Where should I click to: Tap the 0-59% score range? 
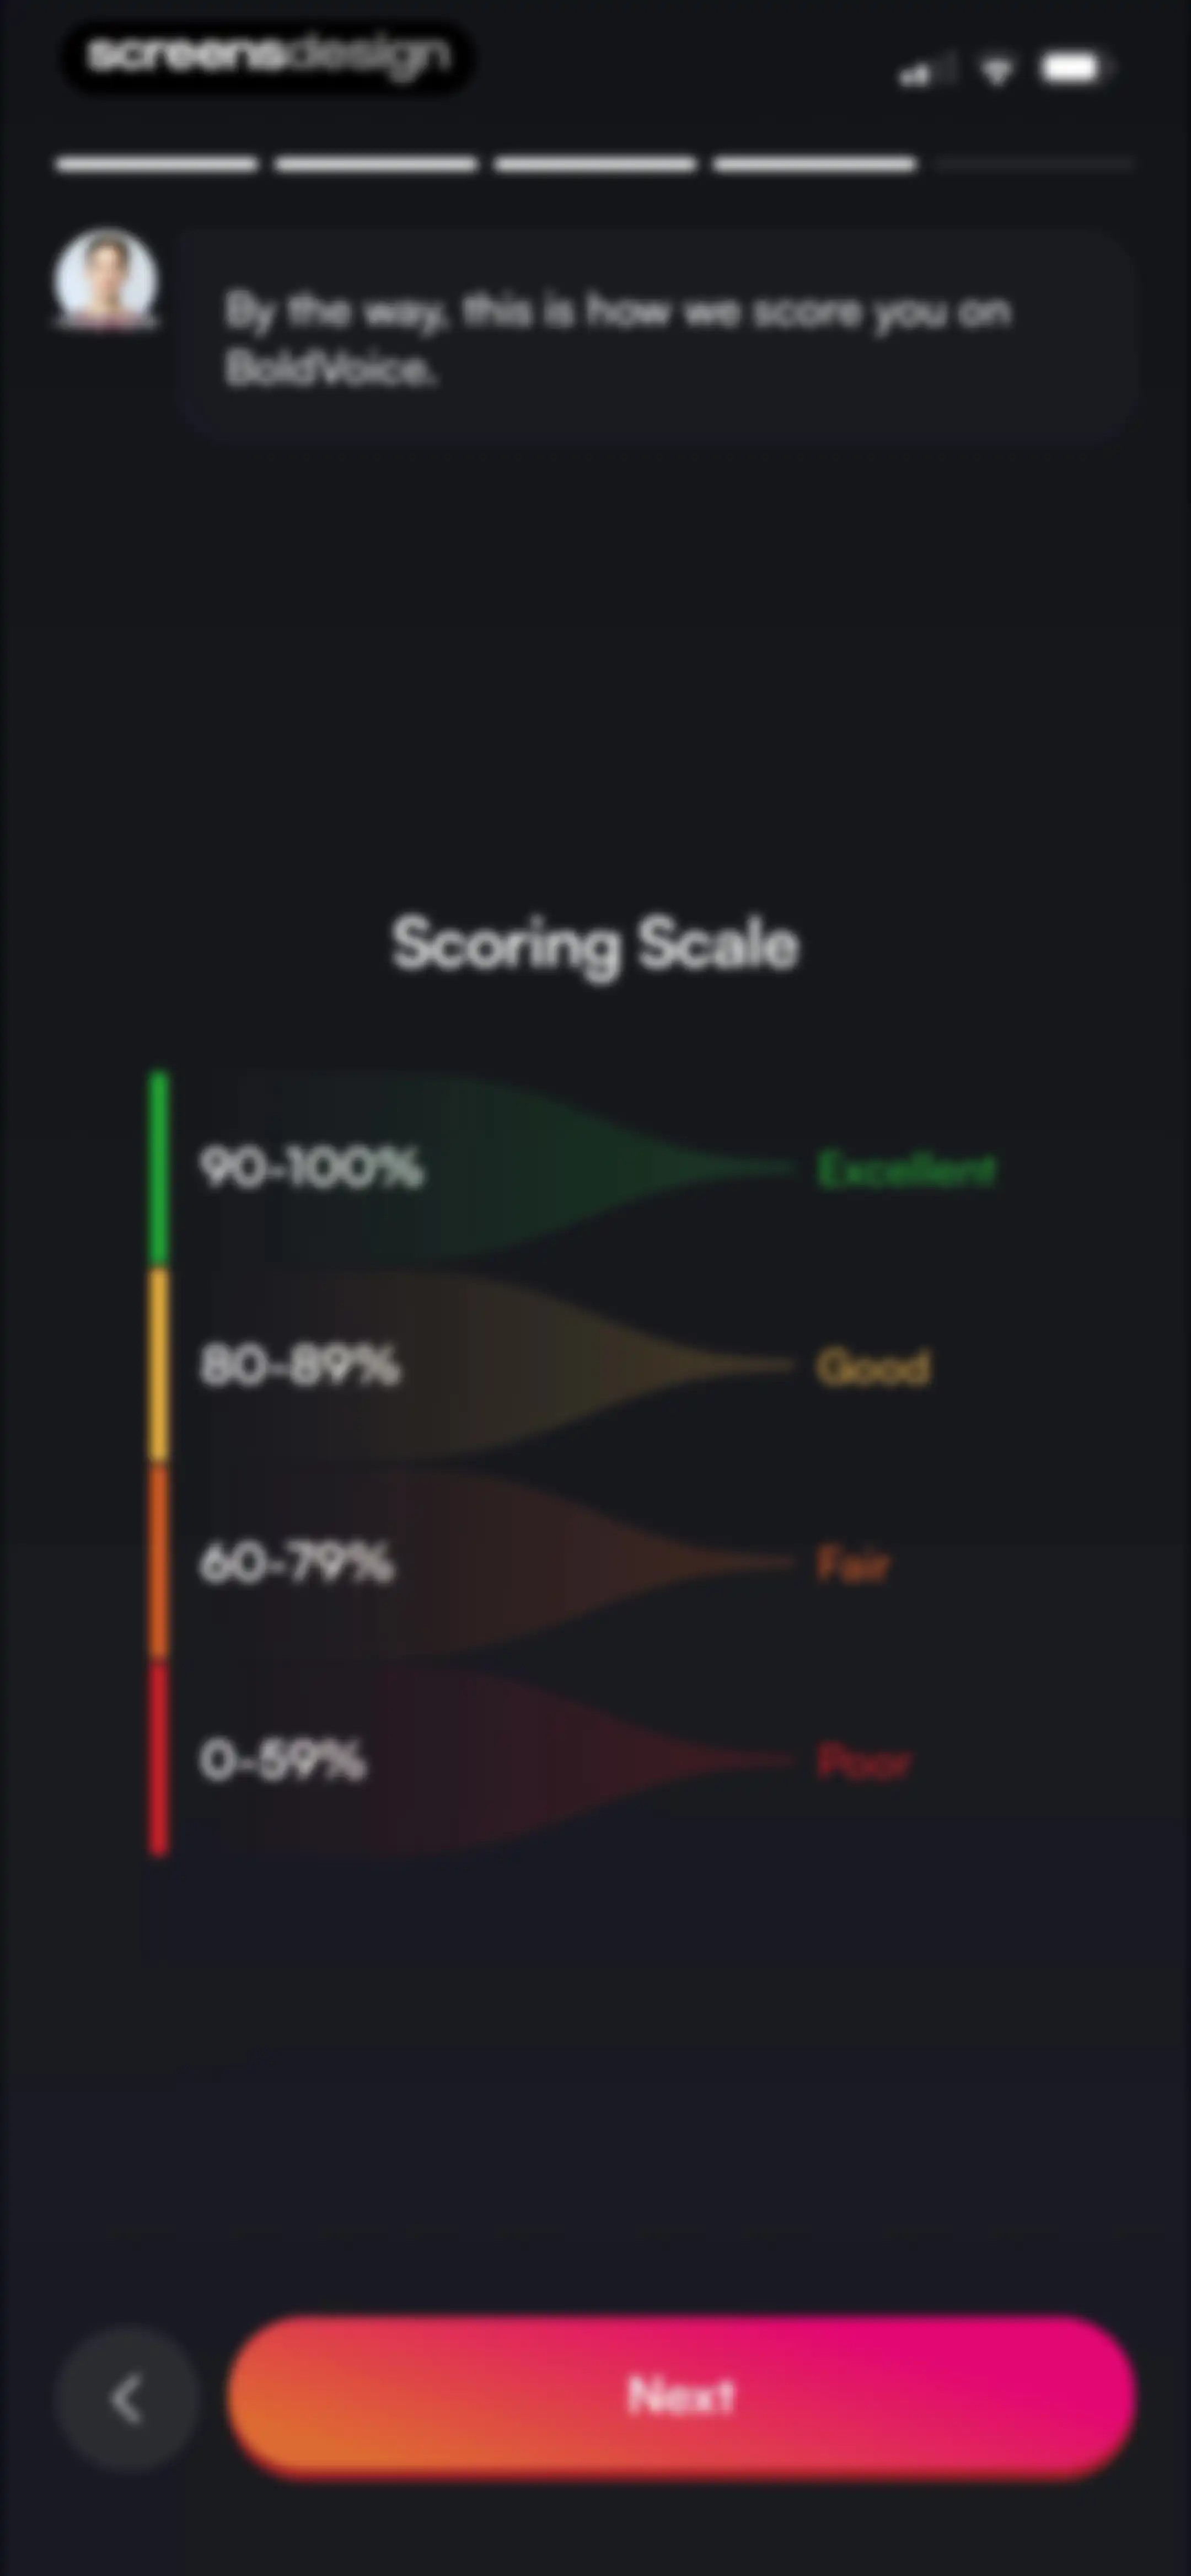click(283, 1760)
